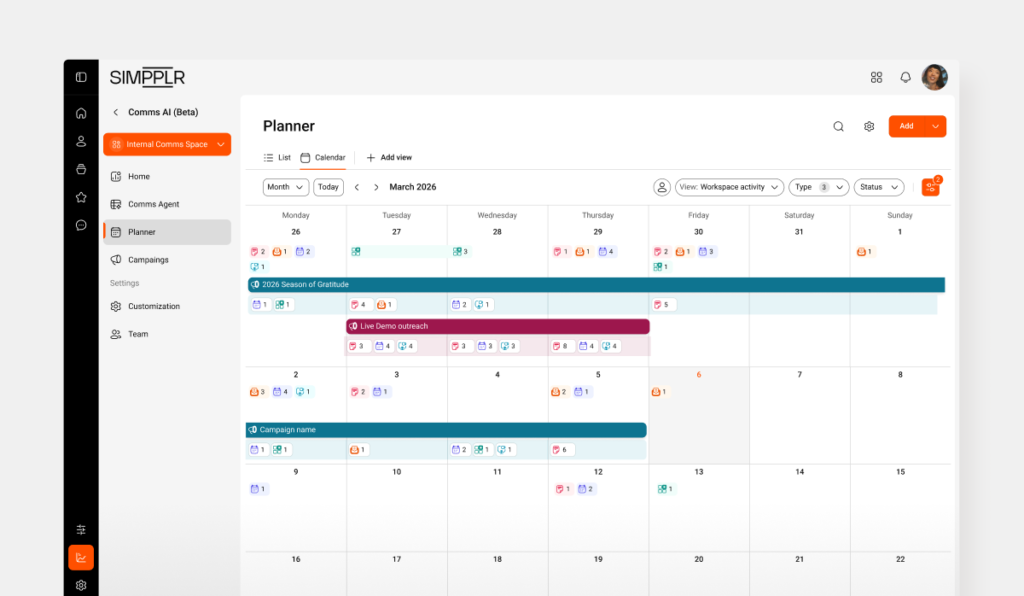Click the star favorites icon
1024x596 pixels.
81,197
